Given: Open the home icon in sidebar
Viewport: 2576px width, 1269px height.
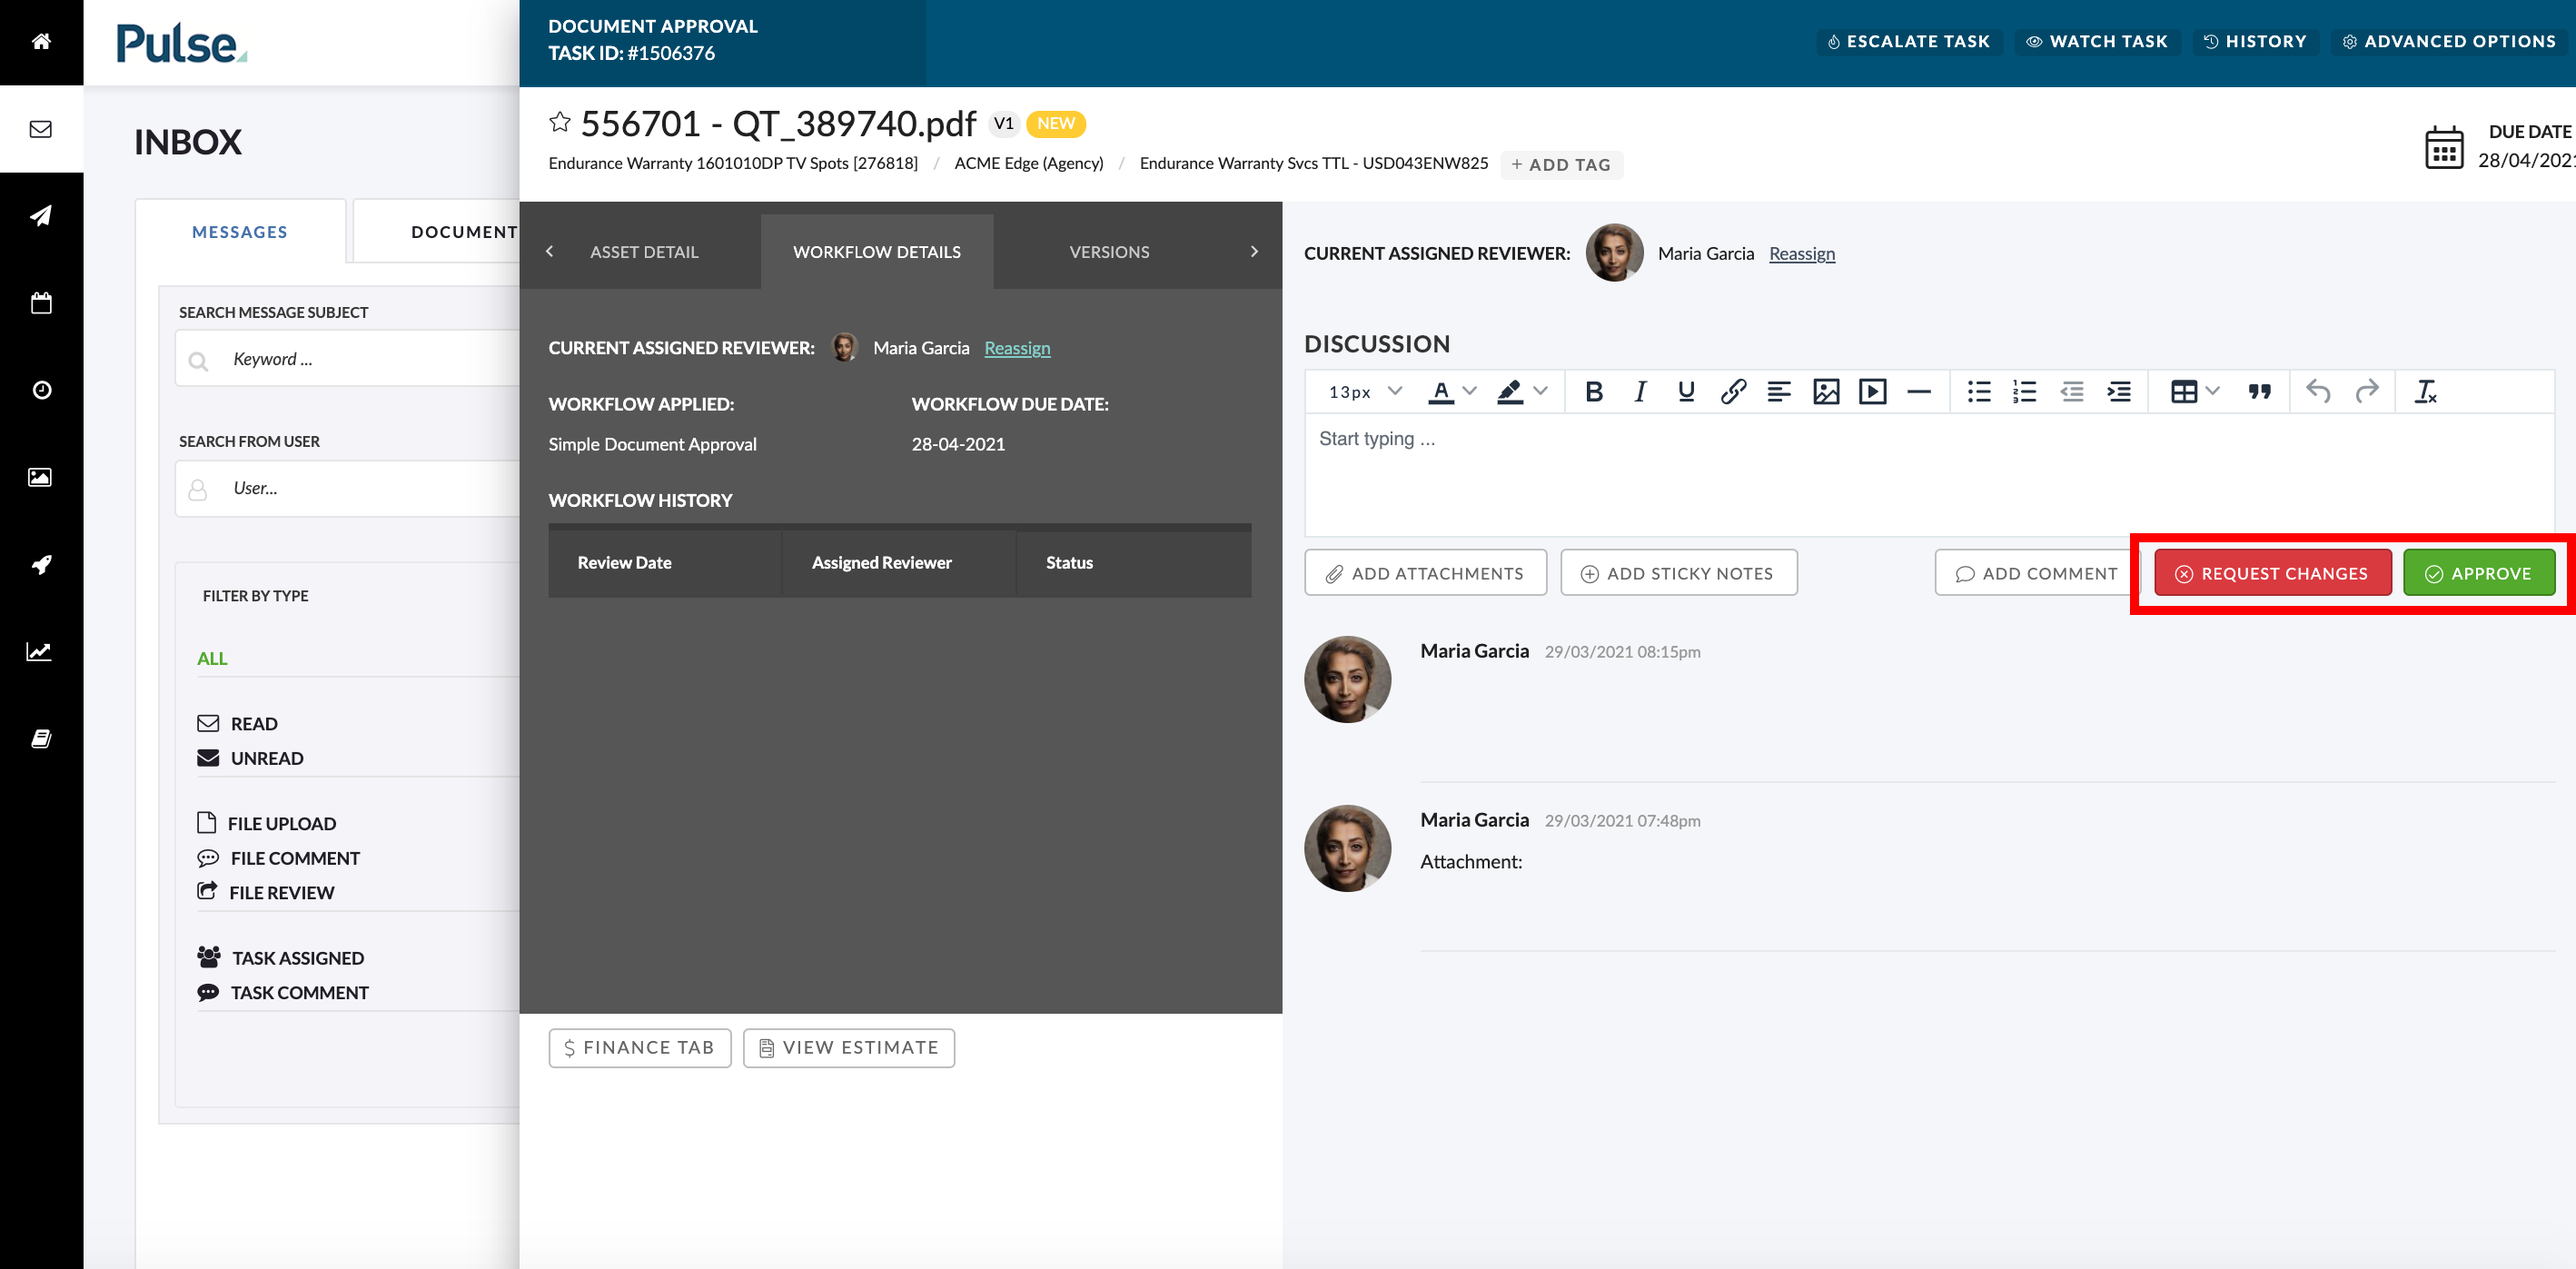Looking at the screenshot, I should click(41, 41).
